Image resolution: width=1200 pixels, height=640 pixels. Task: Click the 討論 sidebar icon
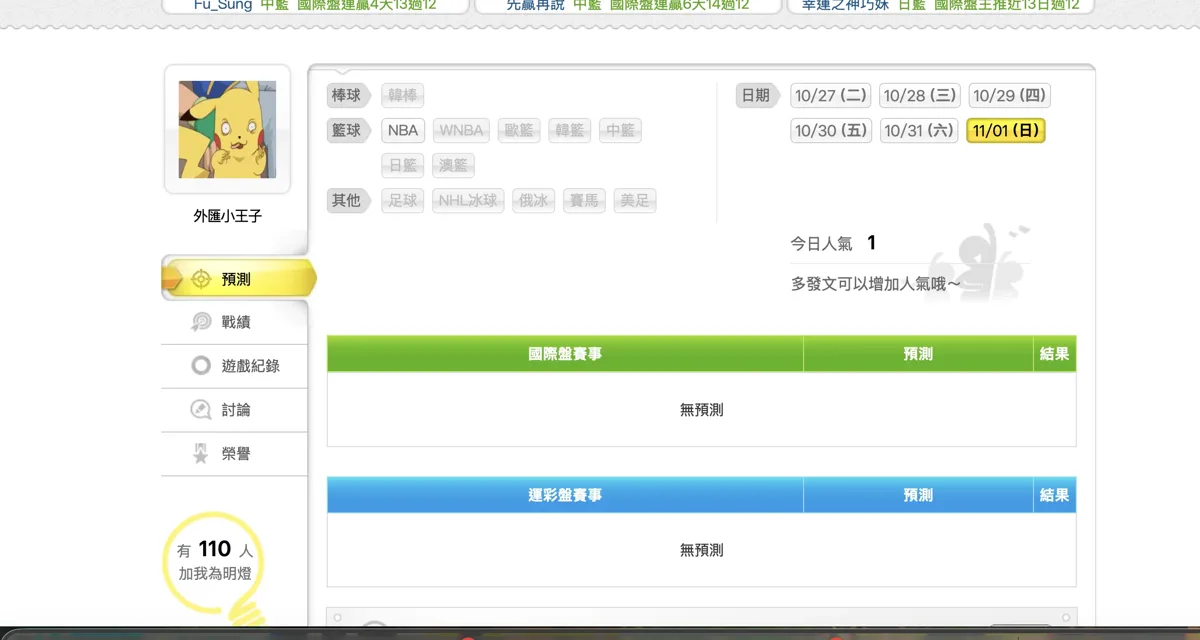coord(201,410)
